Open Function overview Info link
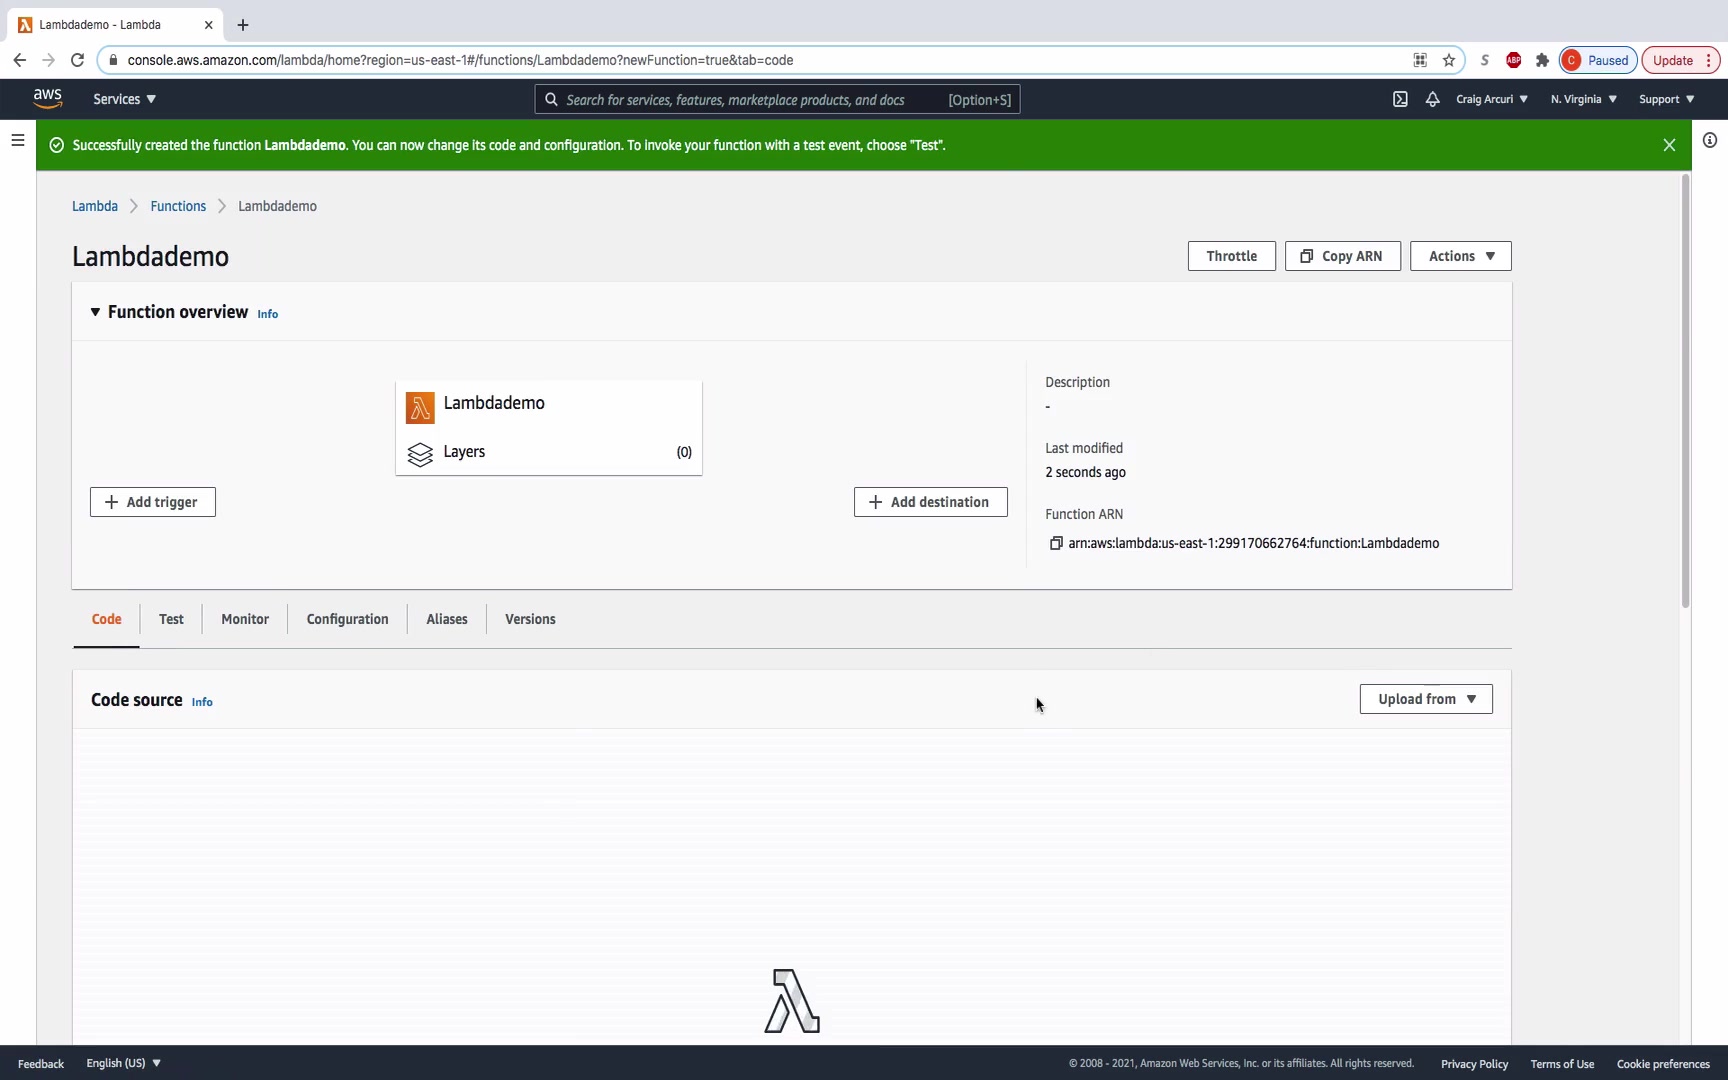The width and height of the screenshot is (1728, 1080). 268,314
